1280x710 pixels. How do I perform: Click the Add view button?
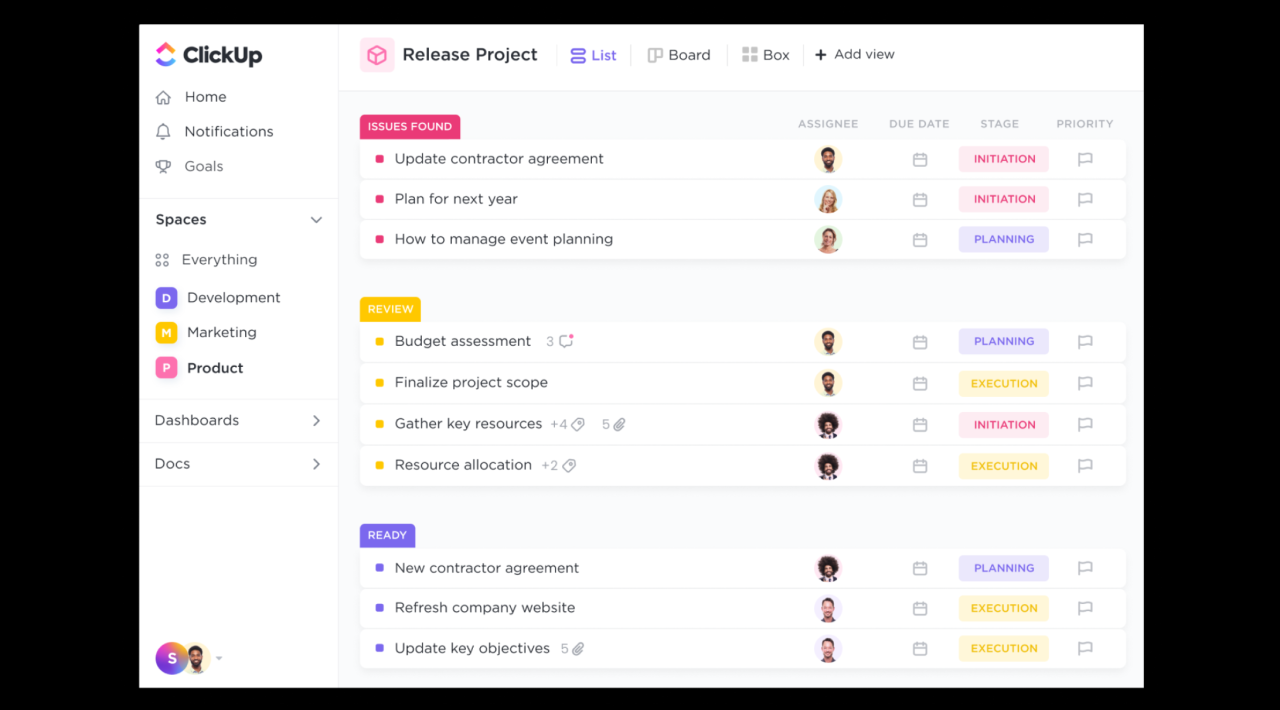coord(854,54)
